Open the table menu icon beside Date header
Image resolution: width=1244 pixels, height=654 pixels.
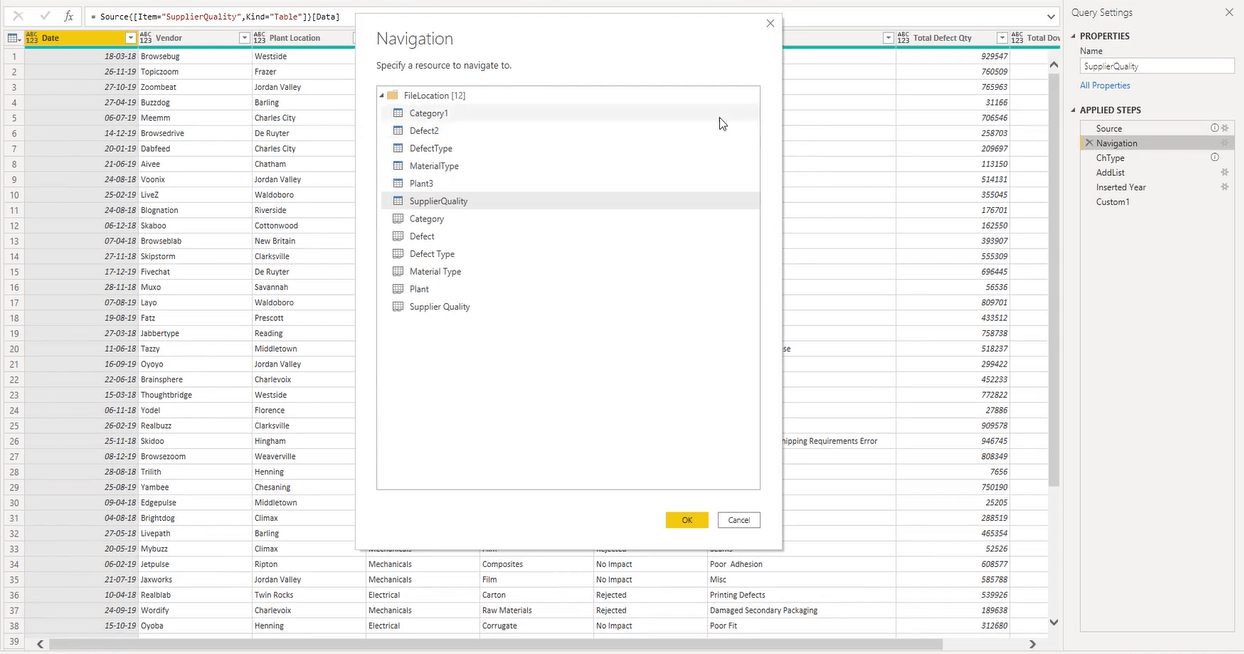coord(14,38)
